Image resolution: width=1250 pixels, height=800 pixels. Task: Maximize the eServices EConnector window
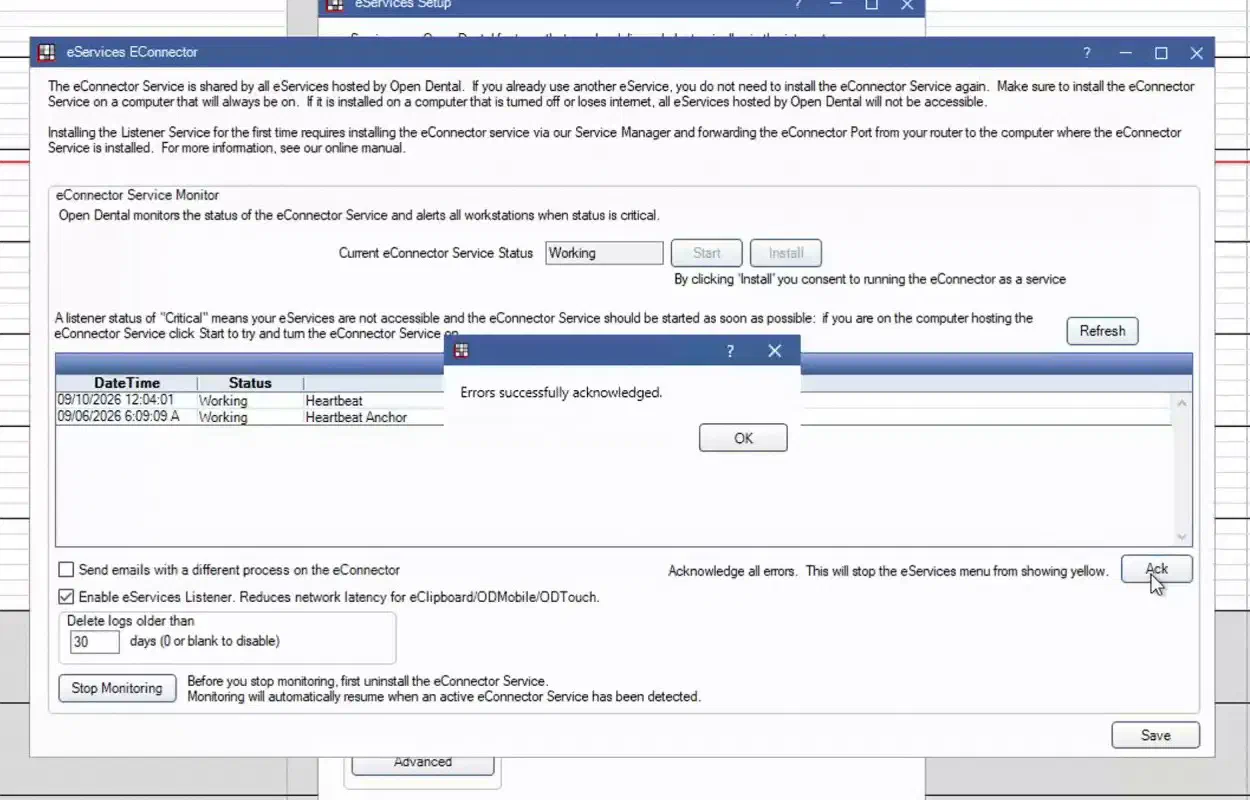tap(1161, 53)
